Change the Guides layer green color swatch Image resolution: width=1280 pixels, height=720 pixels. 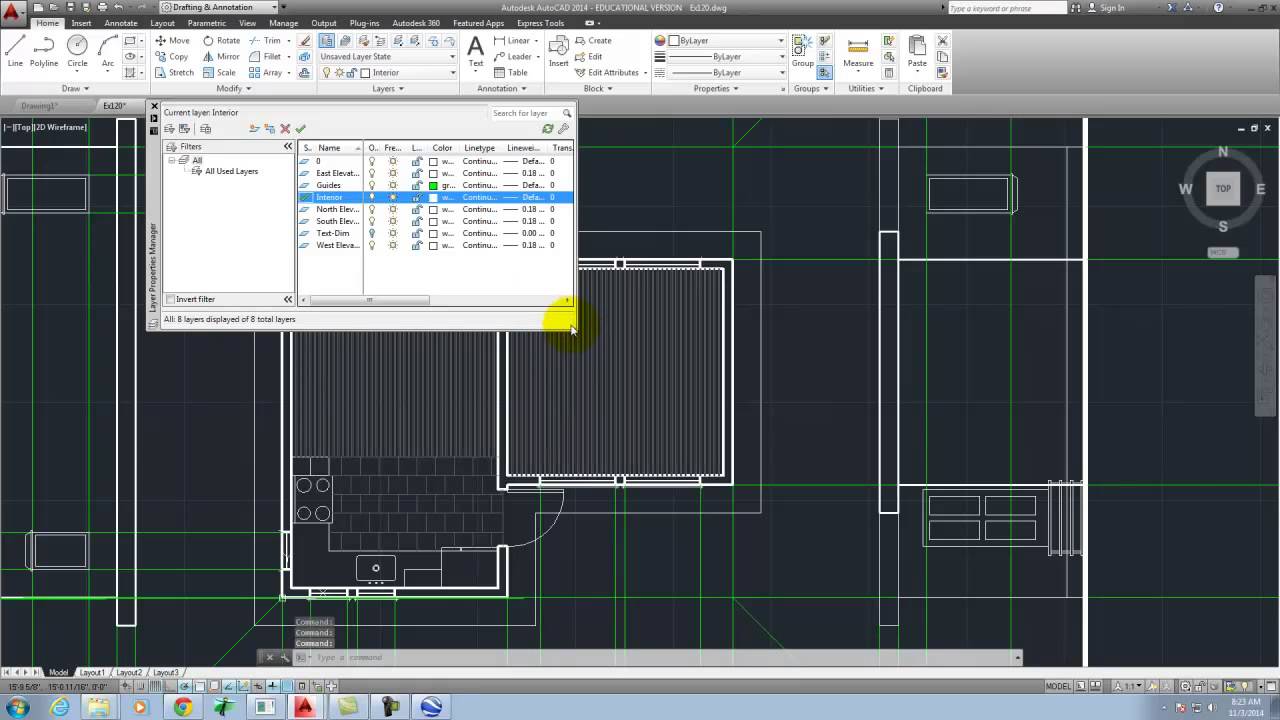pyautogui.click(x=433, y=185)
